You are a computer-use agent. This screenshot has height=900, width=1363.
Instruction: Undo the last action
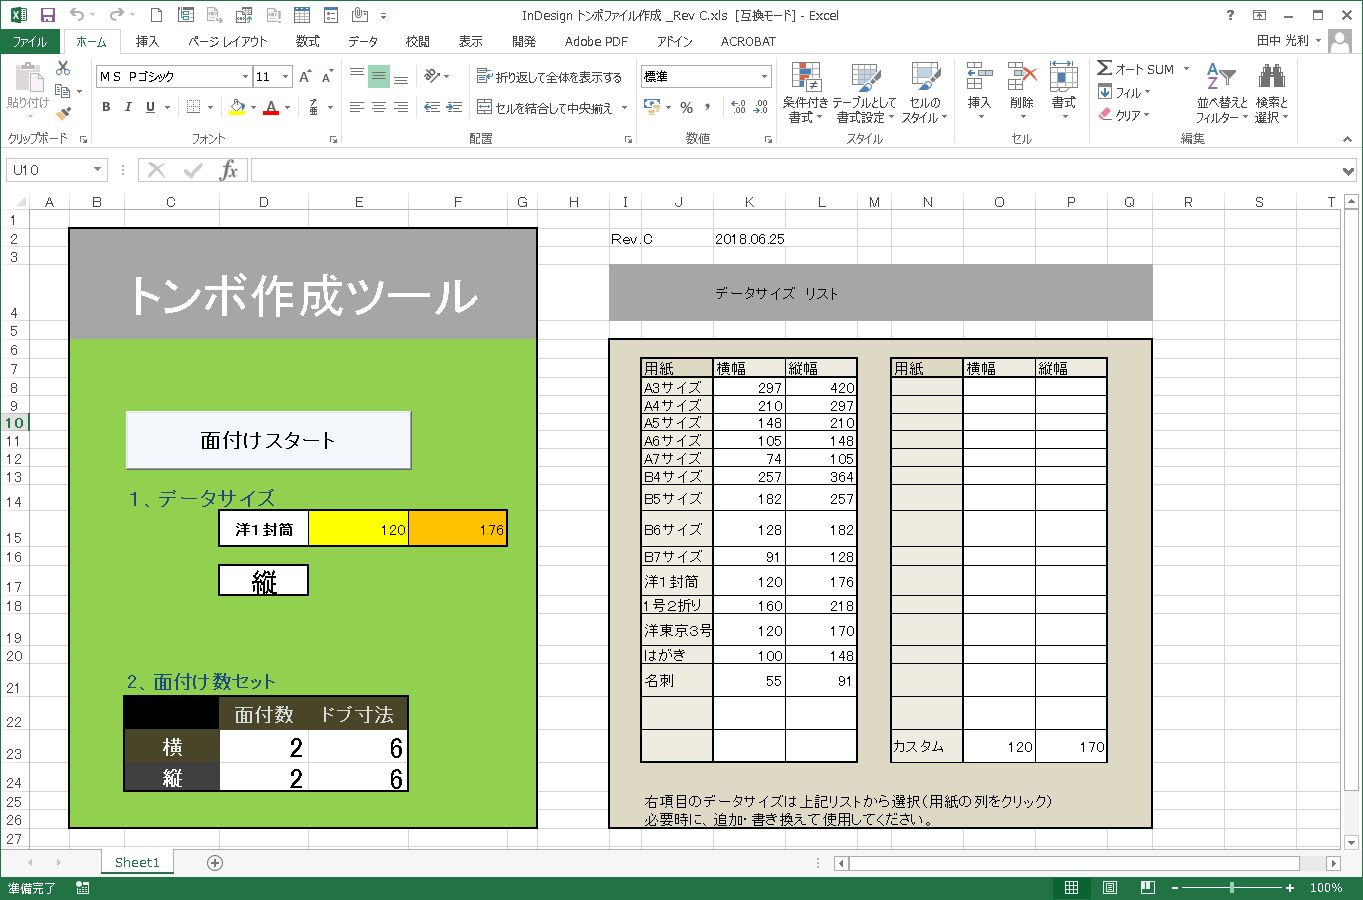[x=78, y=15]
